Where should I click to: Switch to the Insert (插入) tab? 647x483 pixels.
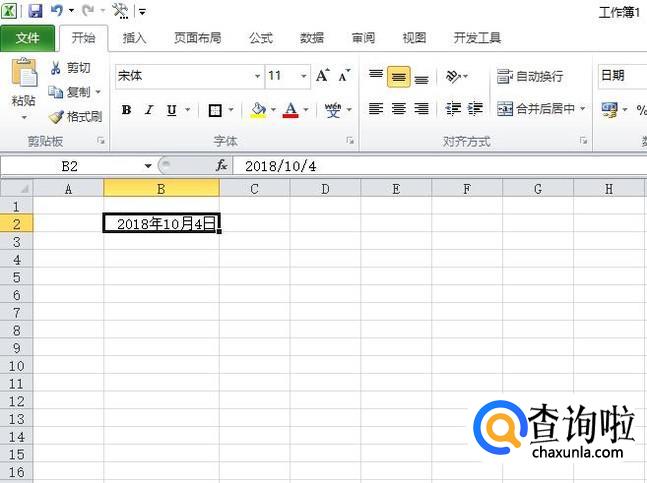(x=135, y=38)
